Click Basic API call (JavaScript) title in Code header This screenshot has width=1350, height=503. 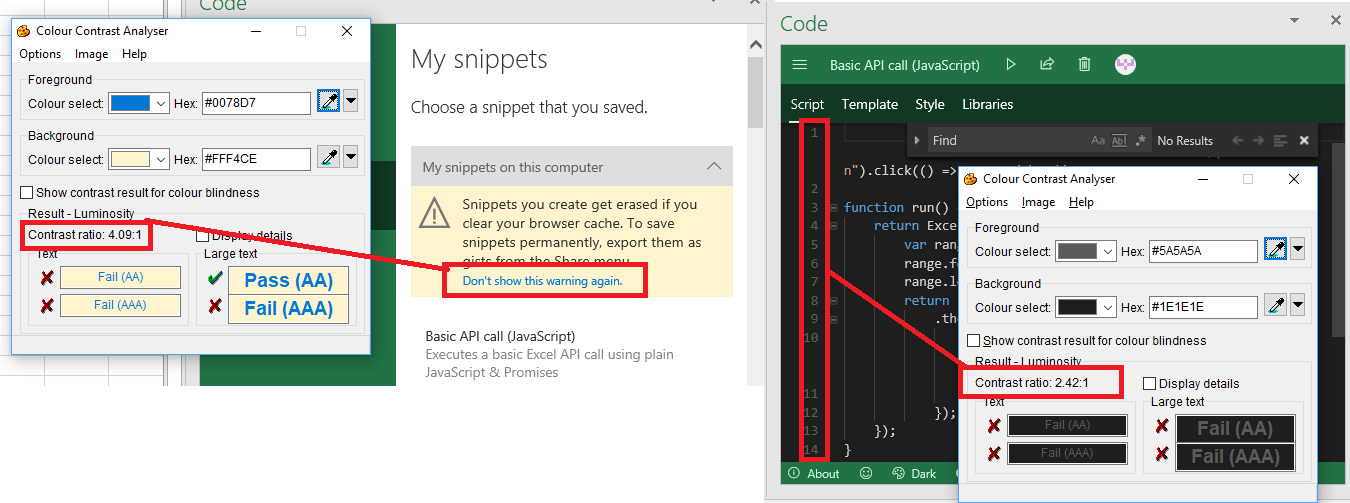coord(905,65)
